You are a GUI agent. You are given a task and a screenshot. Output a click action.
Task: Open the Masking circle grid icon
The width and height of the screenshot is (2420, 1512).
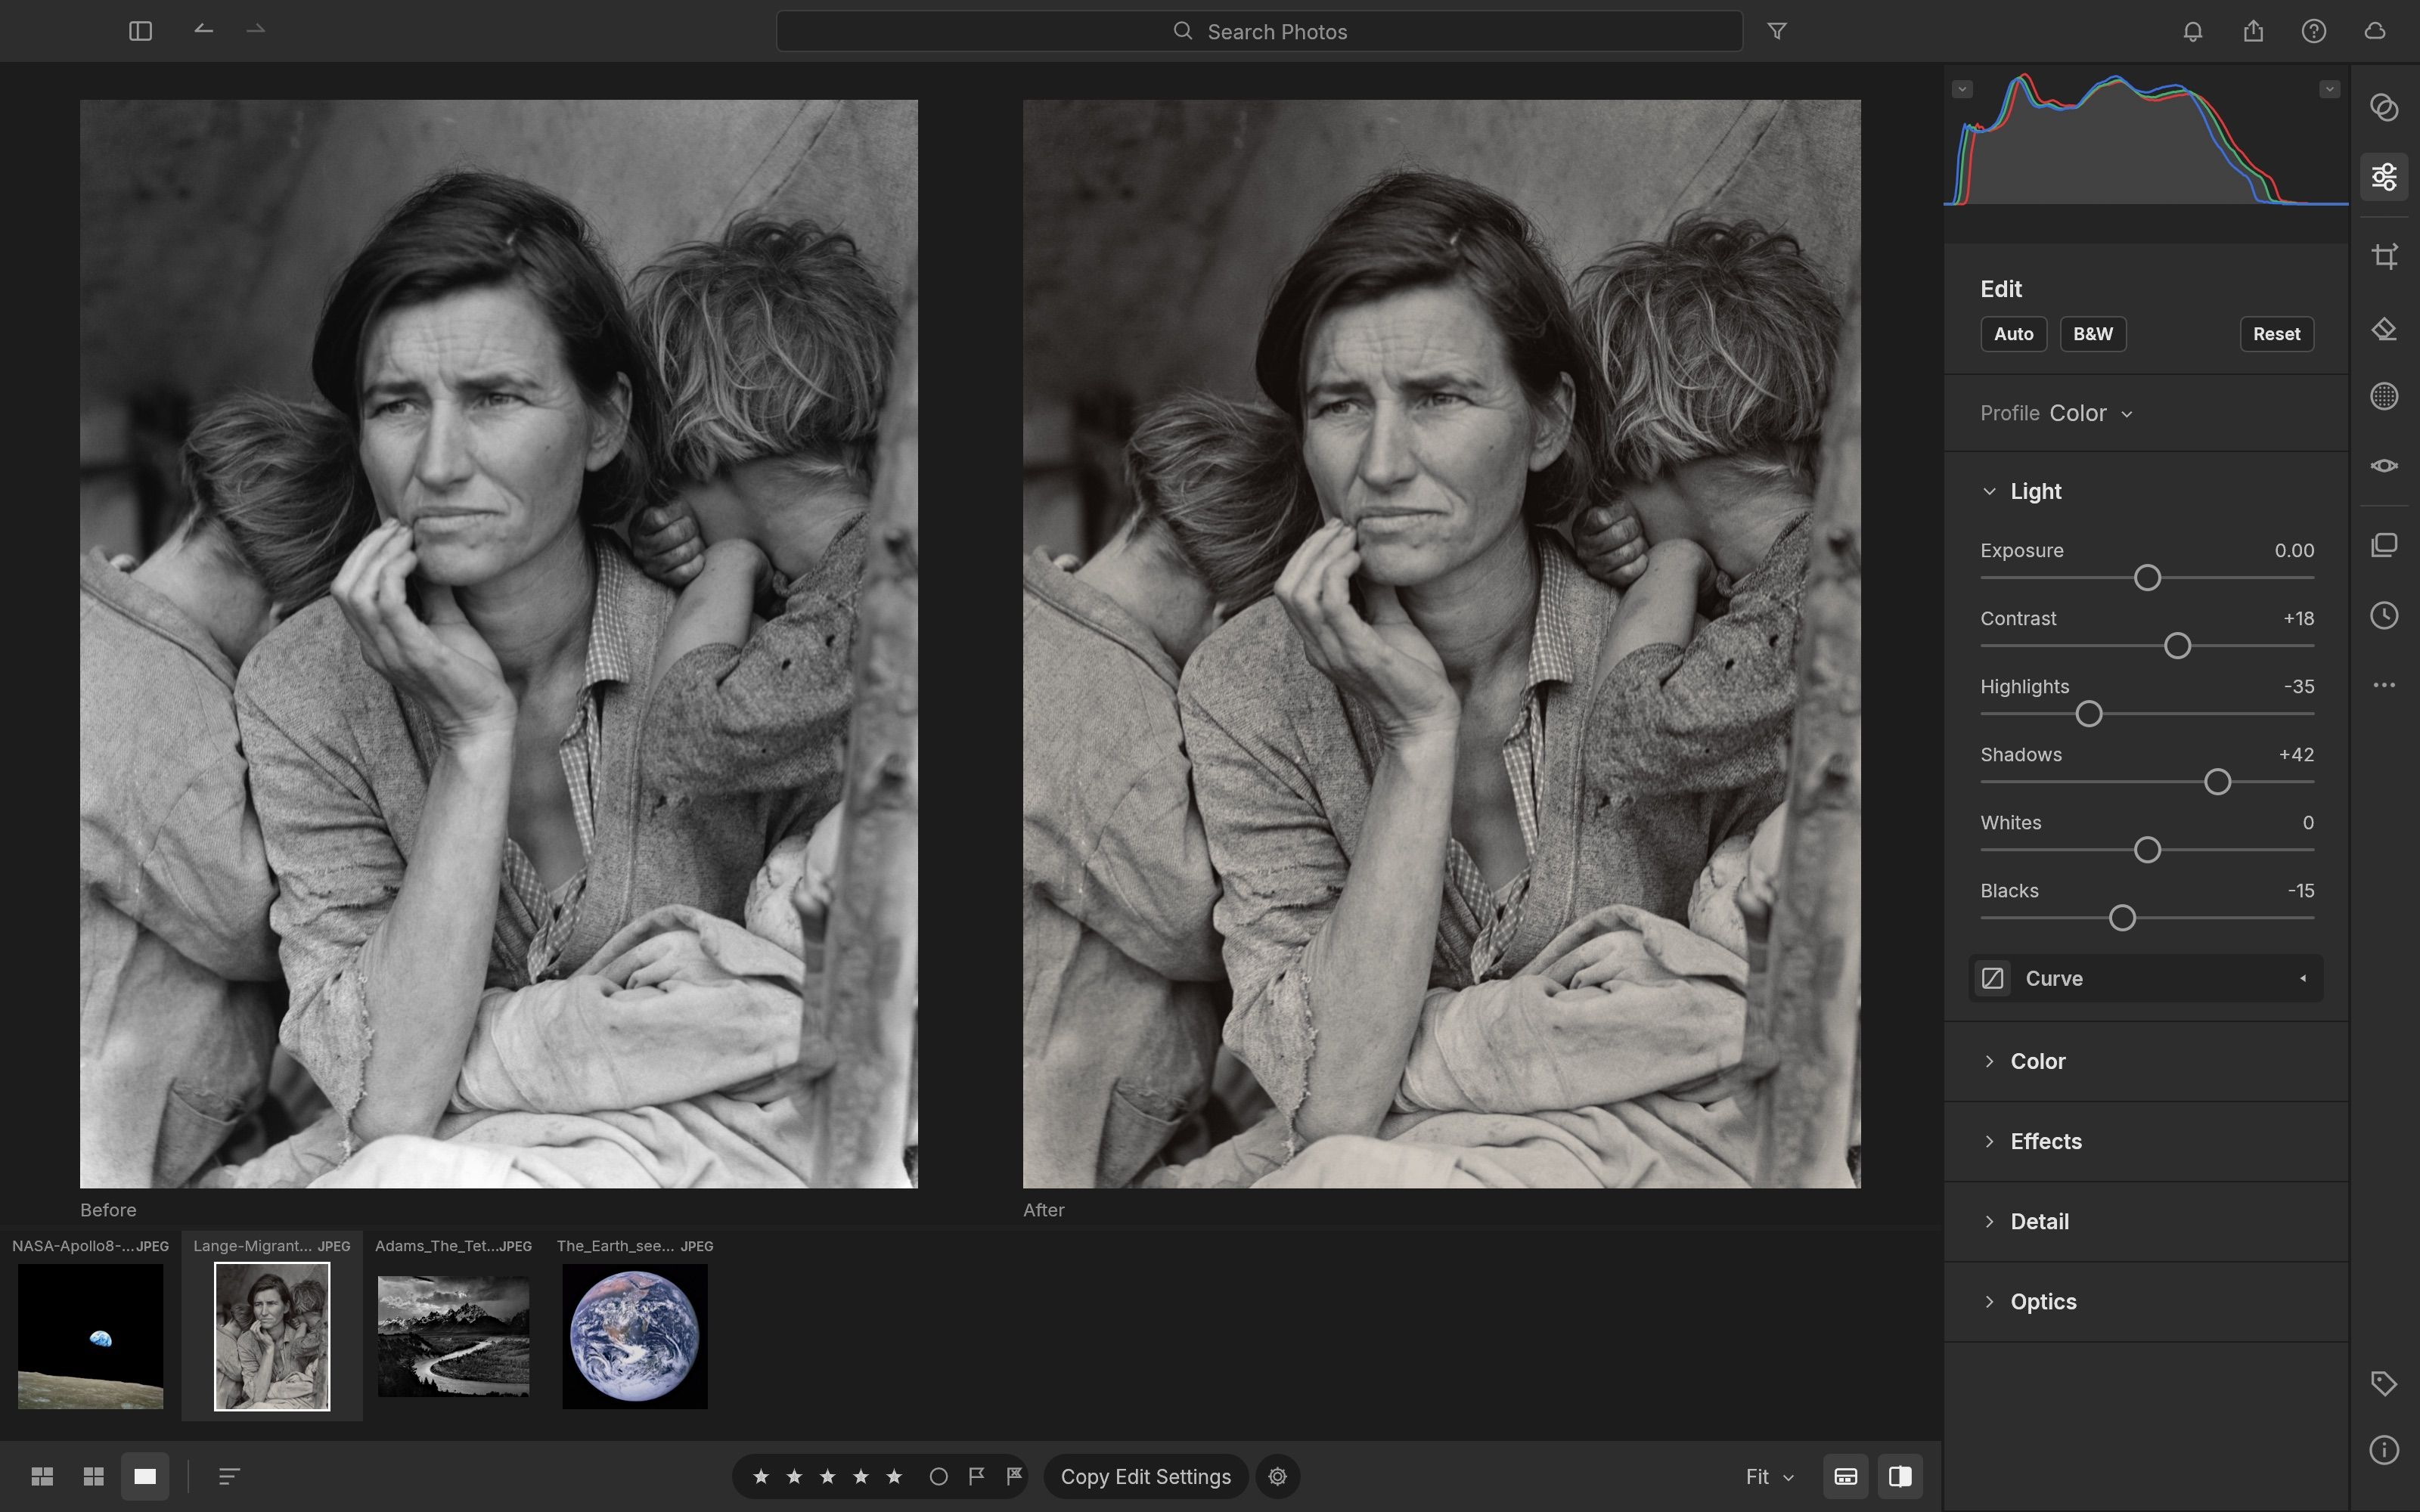[2384, 396]
